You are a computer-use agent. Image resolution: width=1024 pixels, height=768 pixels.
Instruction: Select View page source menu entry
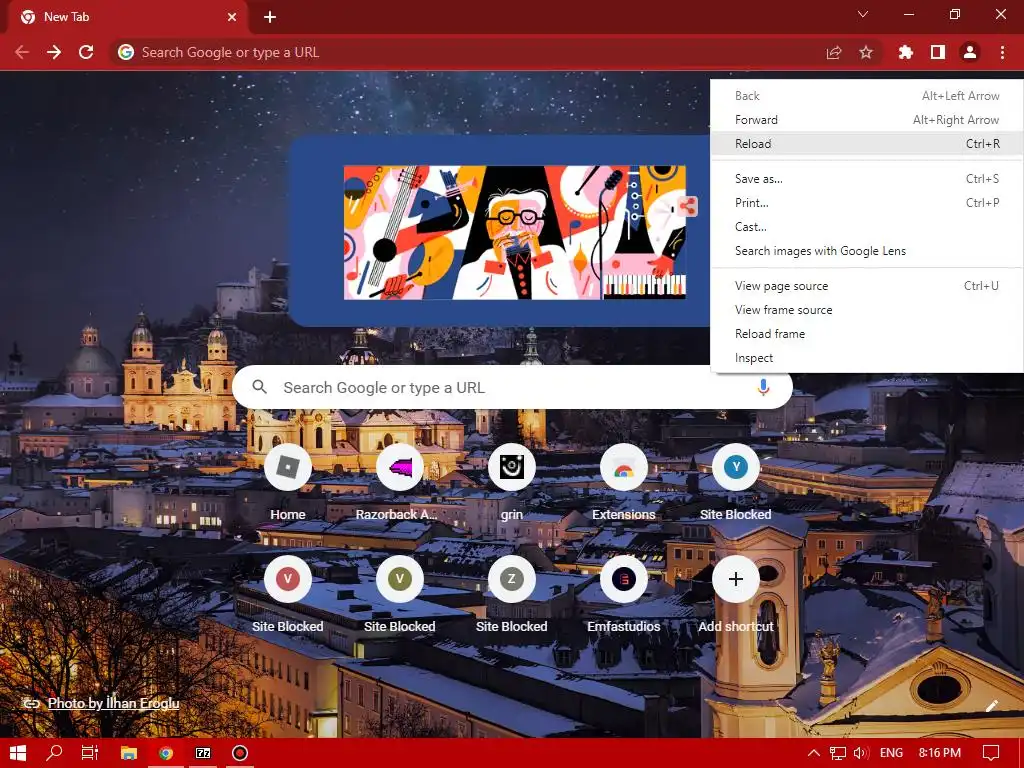tap(867, 285)
